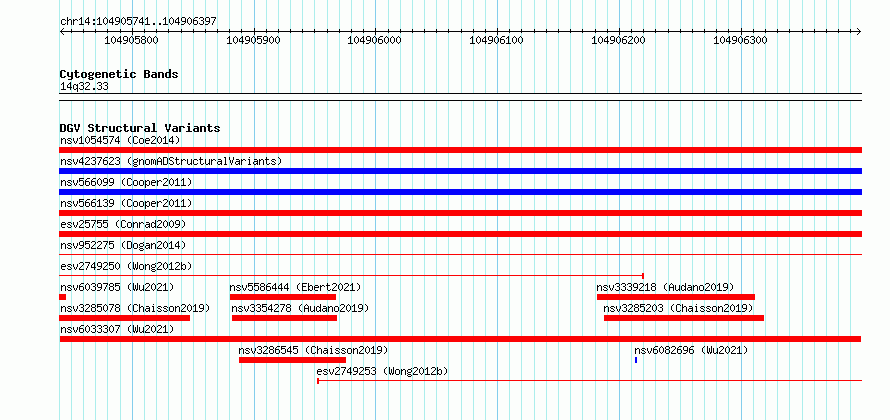The image size is (890, 420).
Task: Click the red bar of nsv3285078
Action: [125, 318]
